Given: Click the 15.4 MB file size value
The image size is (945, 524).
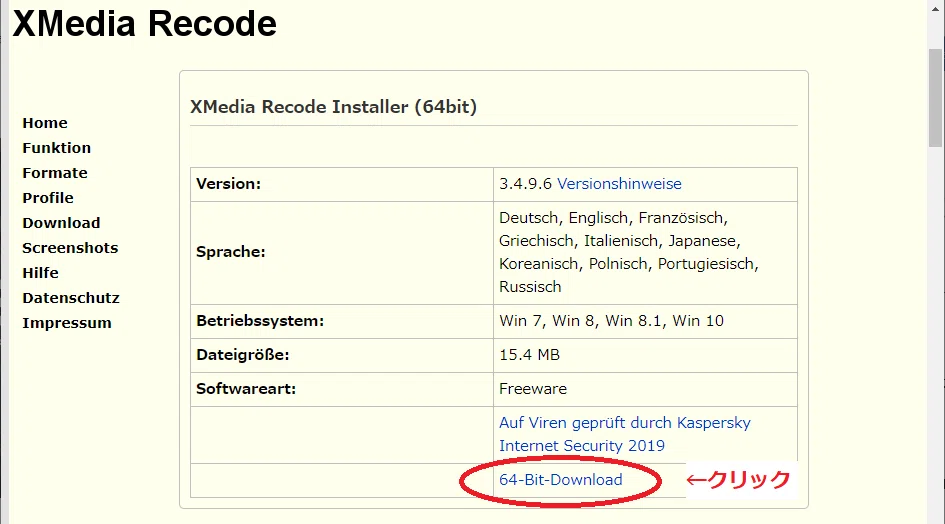Looking at the screenshot, I should click(x=529, y=355).
